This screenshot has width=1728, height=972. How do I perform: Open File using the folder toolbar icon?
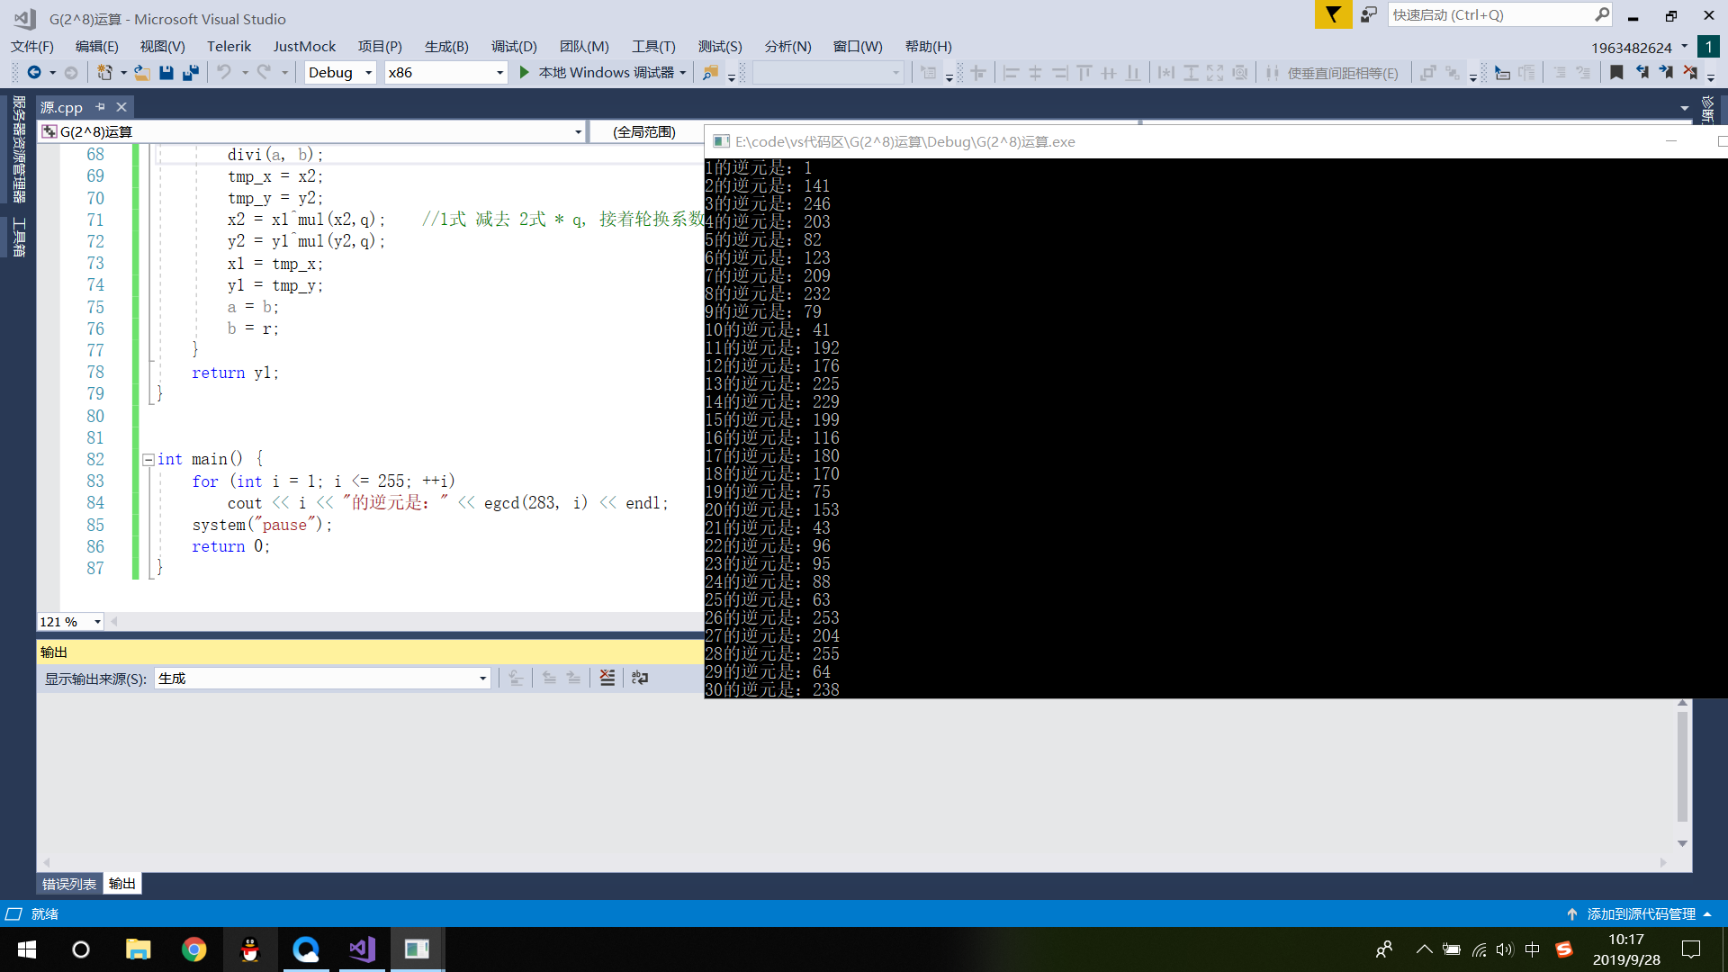coord(142,72)
